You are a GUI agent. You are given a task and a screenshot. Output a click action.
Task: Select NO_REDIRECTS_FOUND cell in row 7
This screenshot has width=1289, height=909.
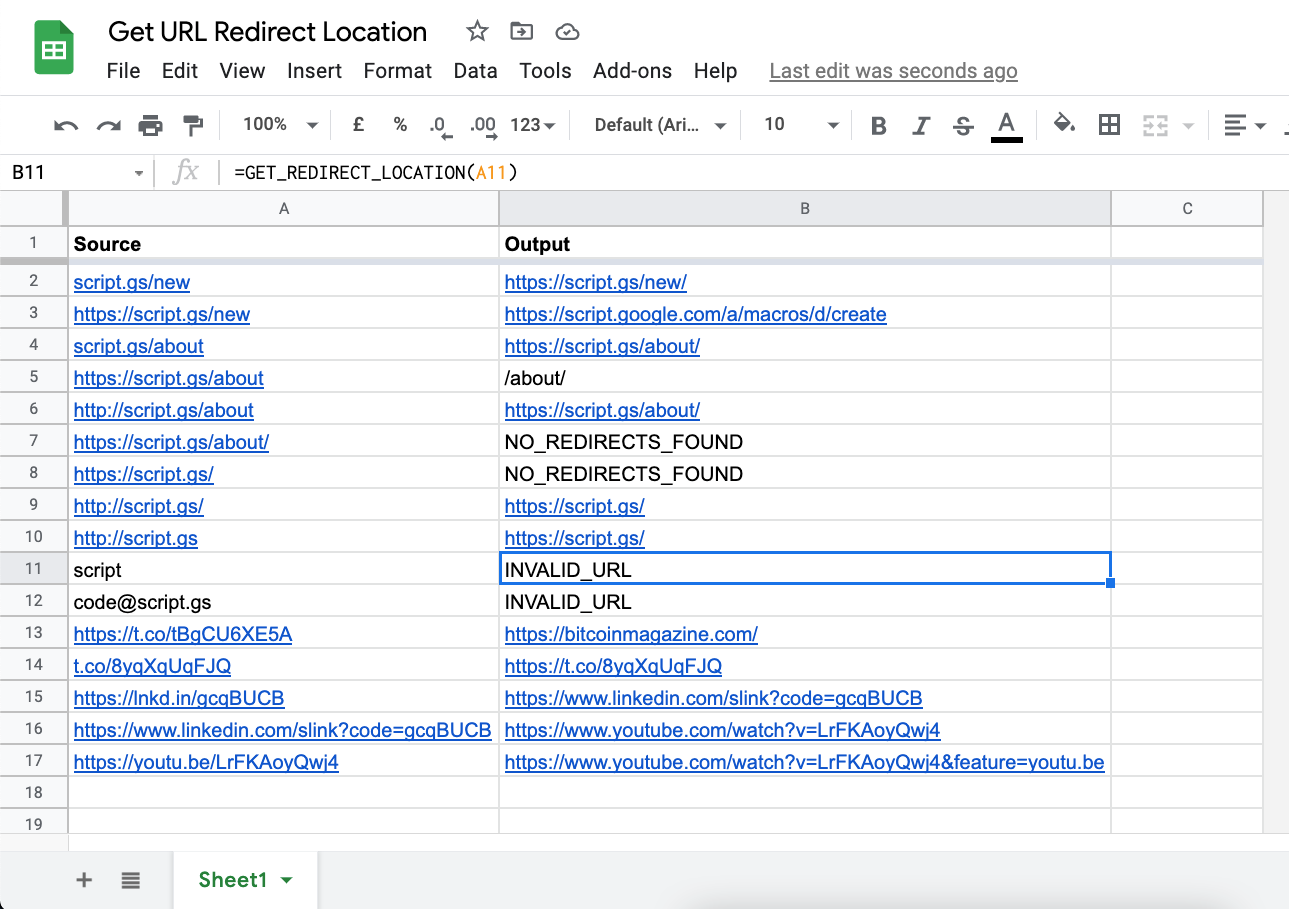[x=805, y=443]
